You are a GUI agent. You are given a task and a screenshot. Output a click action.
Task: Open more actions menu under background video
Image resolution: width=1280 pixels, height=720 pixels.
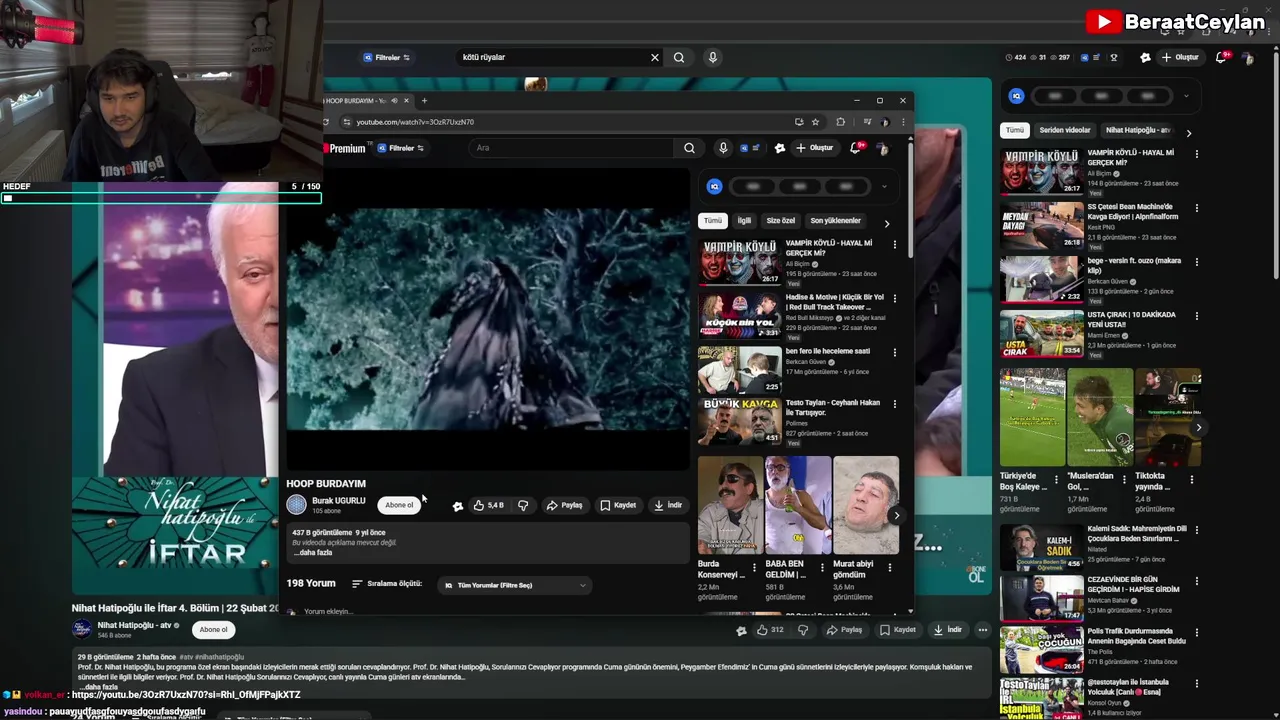point(983,630)
